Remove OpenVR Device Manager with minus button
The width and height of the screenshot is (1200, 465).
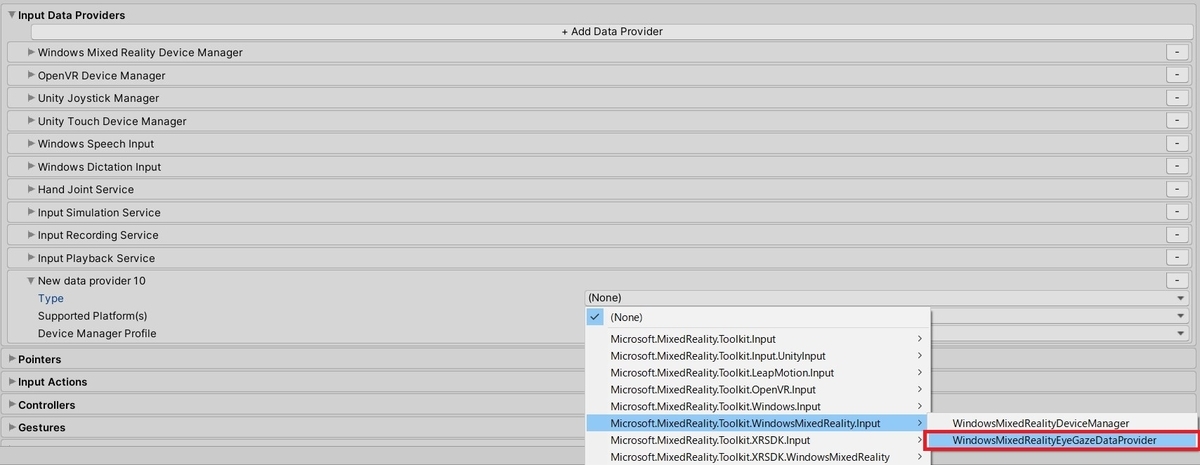pos(1178,75)
